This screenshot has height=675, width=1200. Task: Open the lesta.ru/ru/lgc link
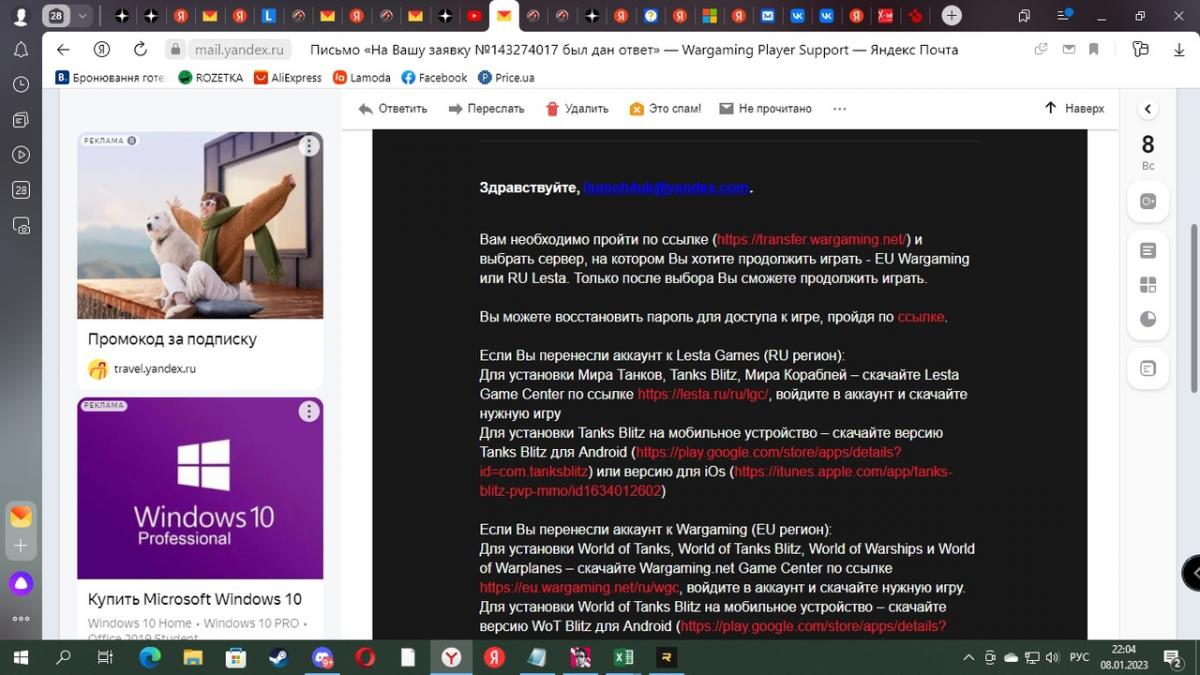pyautogui.click(x=703, y=394)
